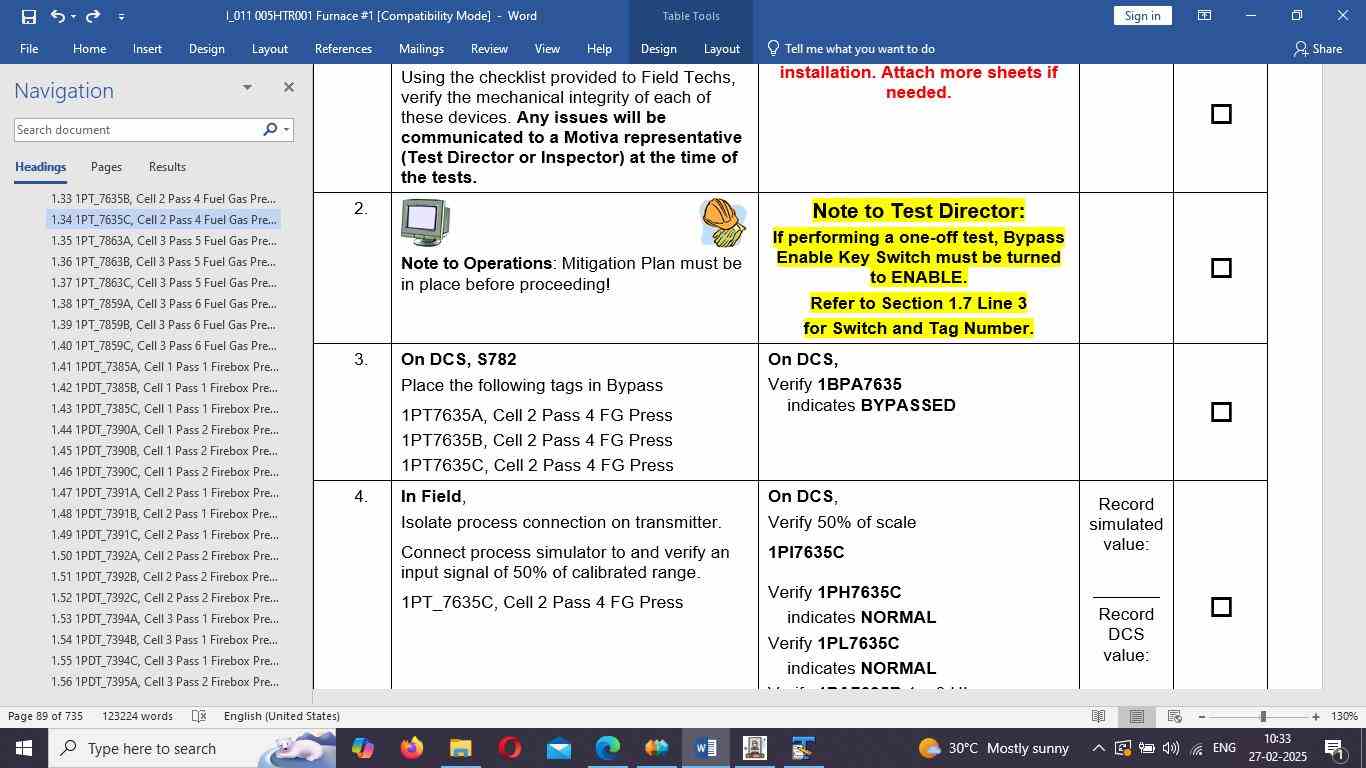Image resolution: width=1366 pixels, height=768 pixels.
Task: Click the English (United States) language indicator
Action: pos(282,716)
